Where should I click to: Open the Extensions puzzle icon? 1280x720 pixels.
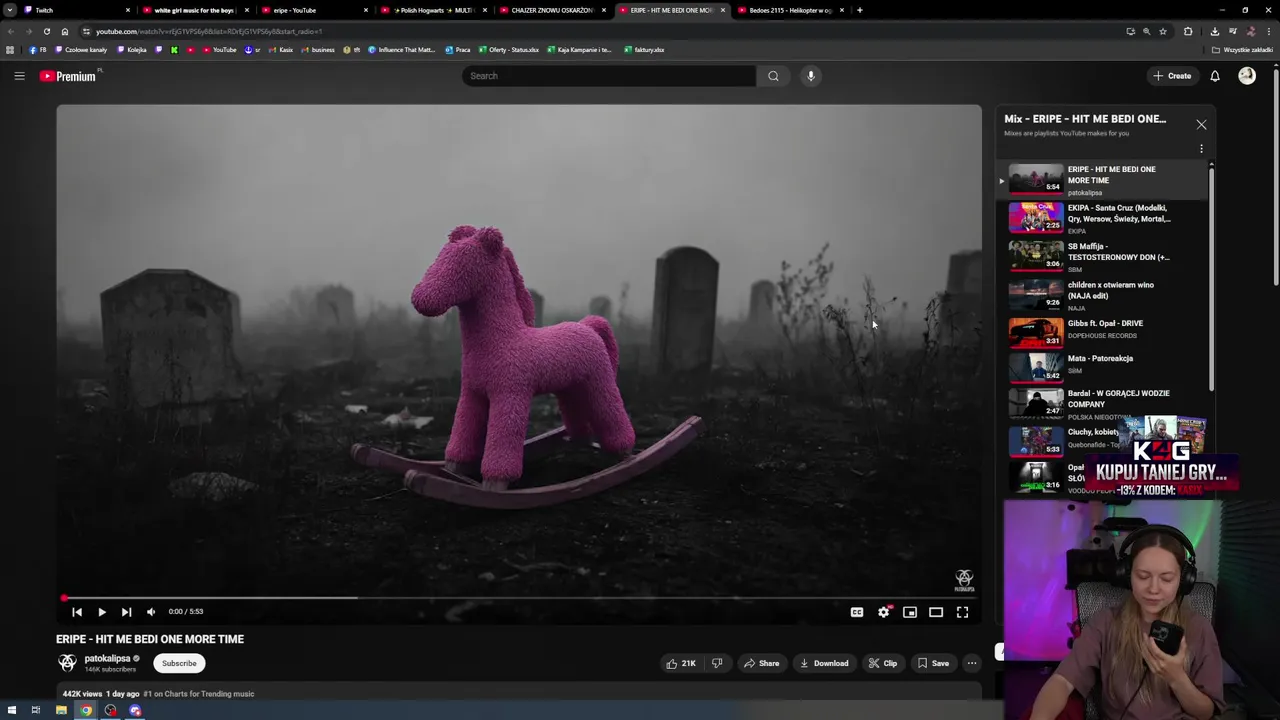[1188, 31]
